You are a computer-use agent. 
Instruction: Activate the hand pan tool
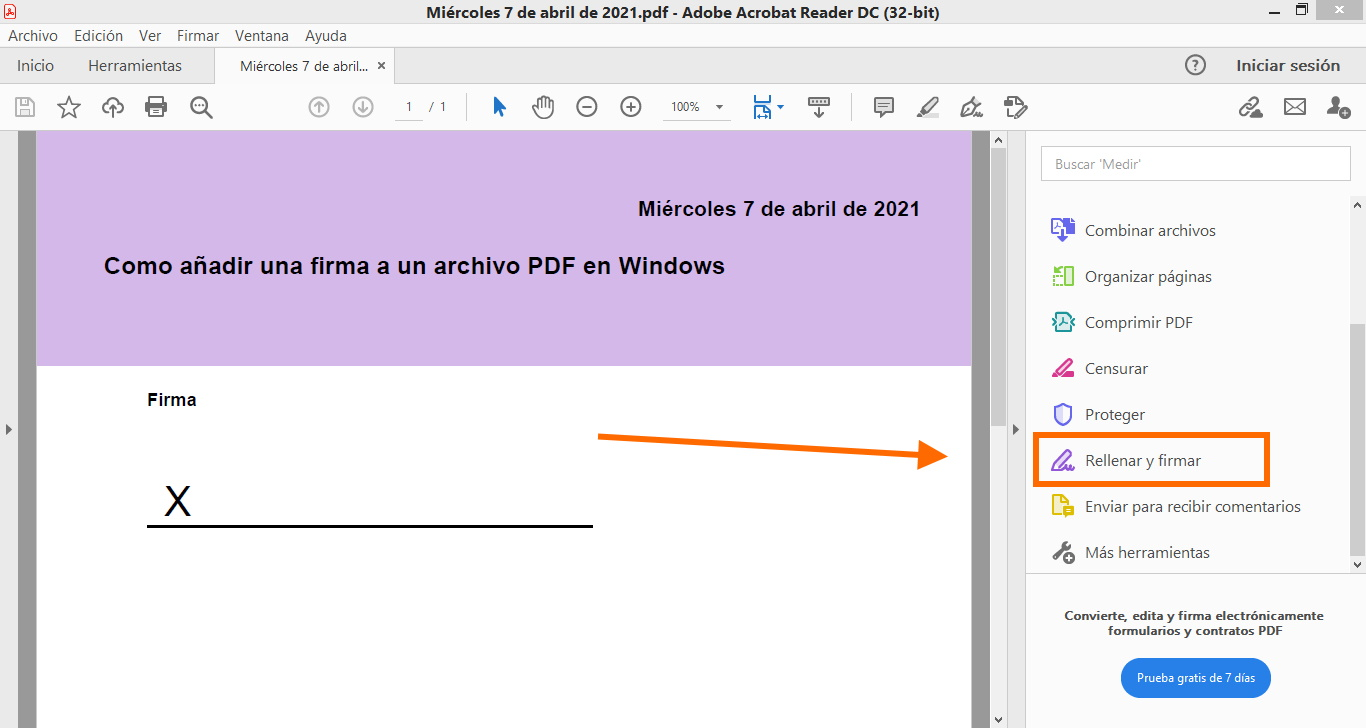543,107
